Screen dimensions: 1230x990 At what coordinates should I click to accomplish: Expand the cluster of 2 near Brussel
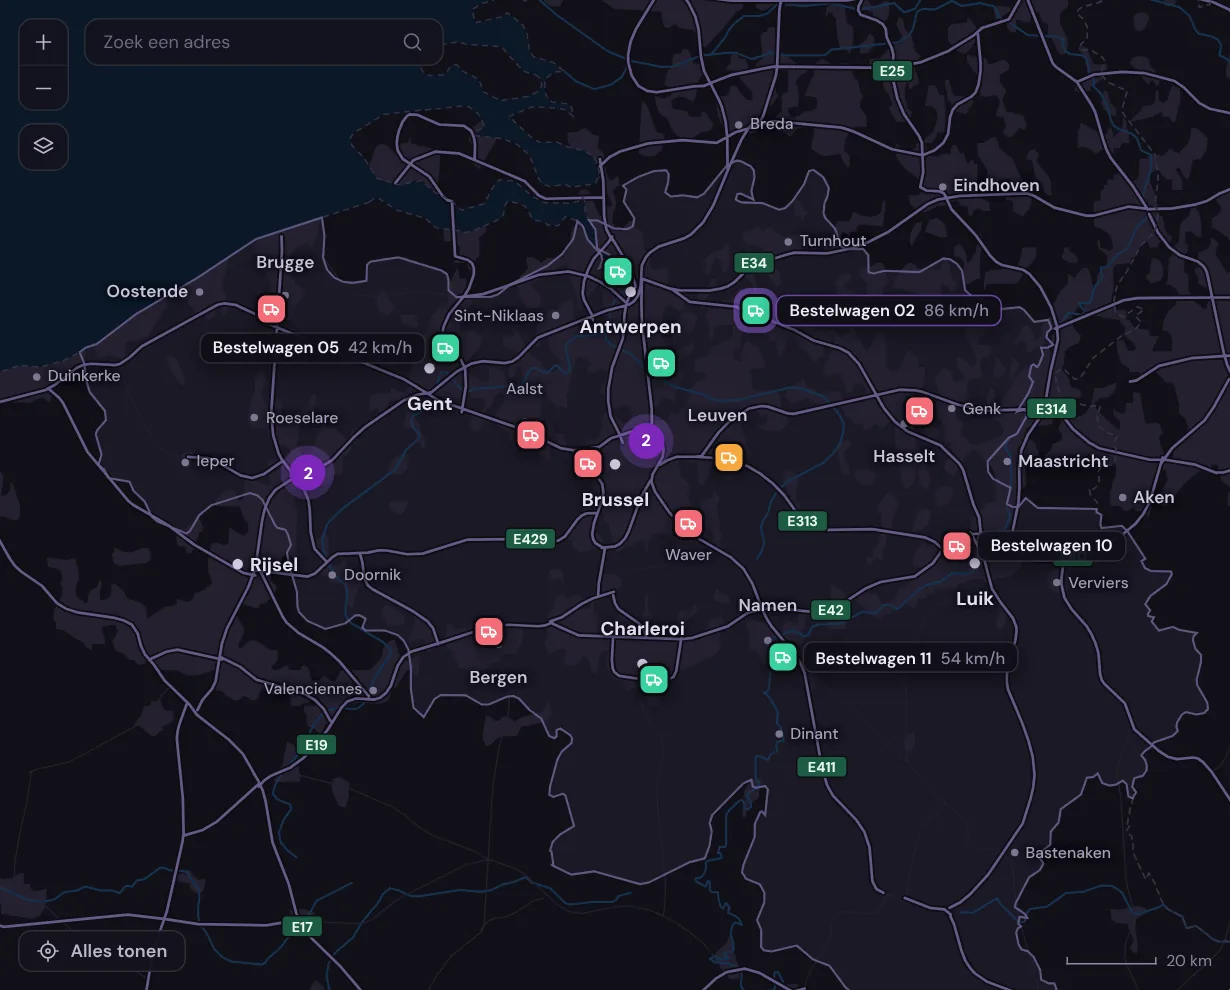(646, 440)
